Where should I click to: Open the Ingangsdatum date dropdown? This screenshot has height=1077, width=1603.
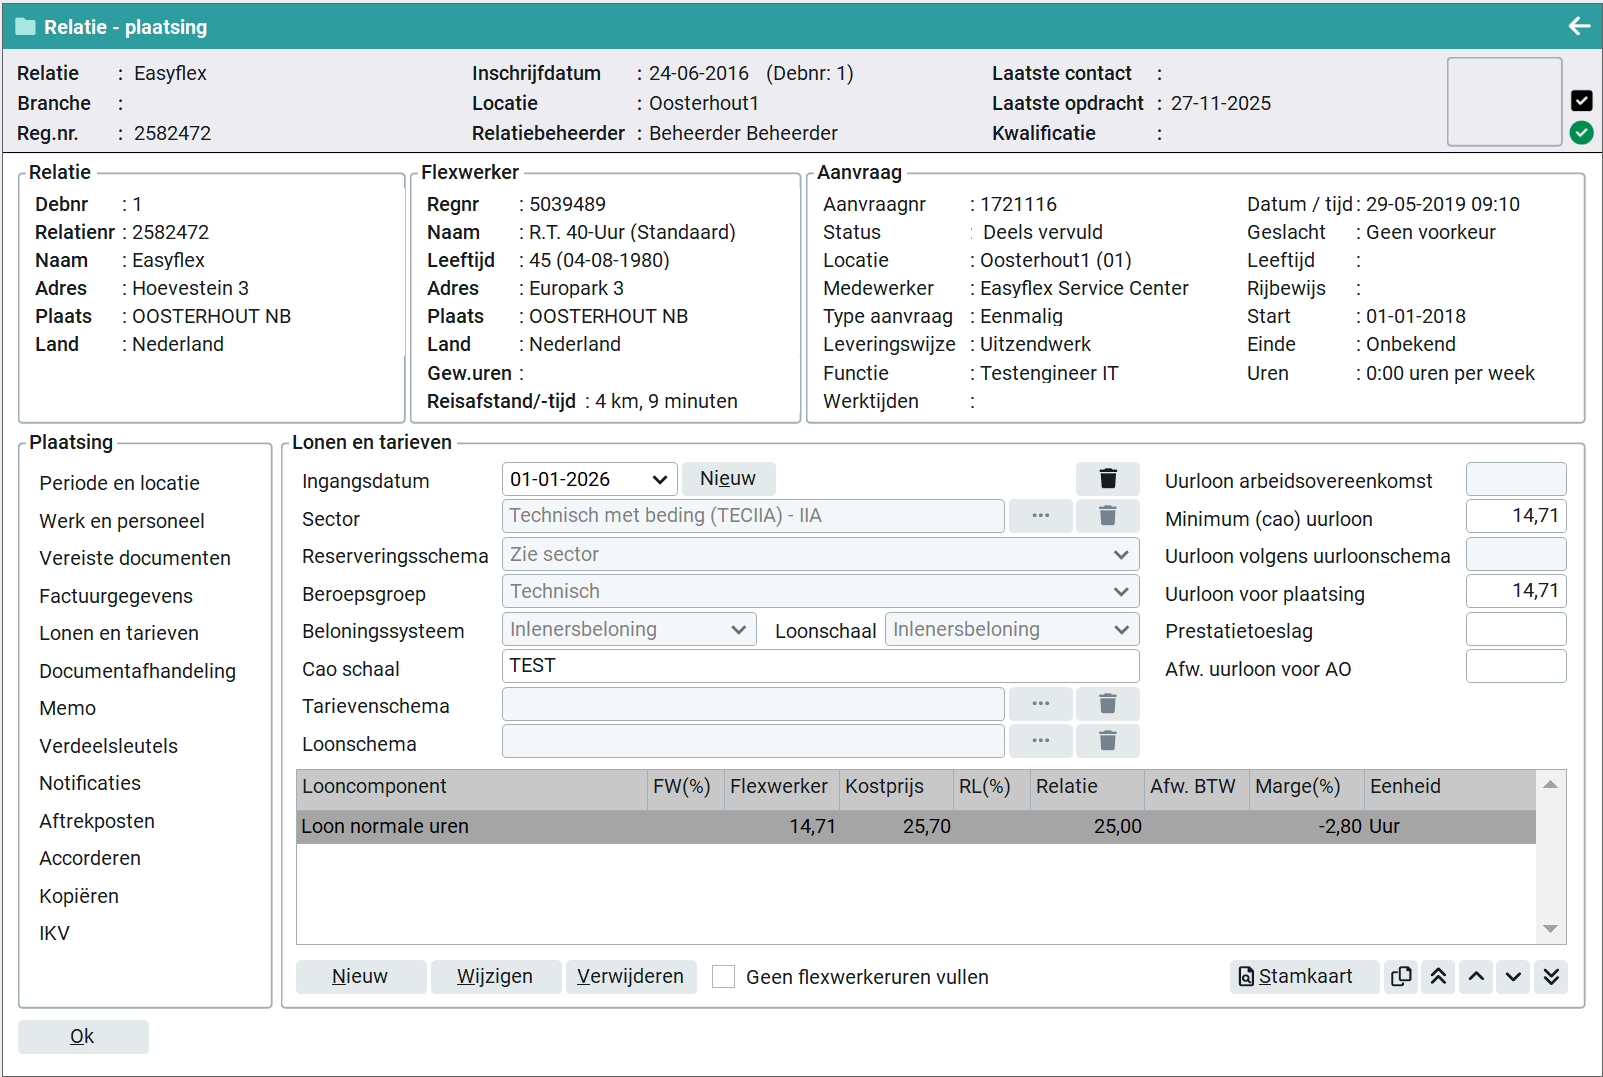coord(659,480)
